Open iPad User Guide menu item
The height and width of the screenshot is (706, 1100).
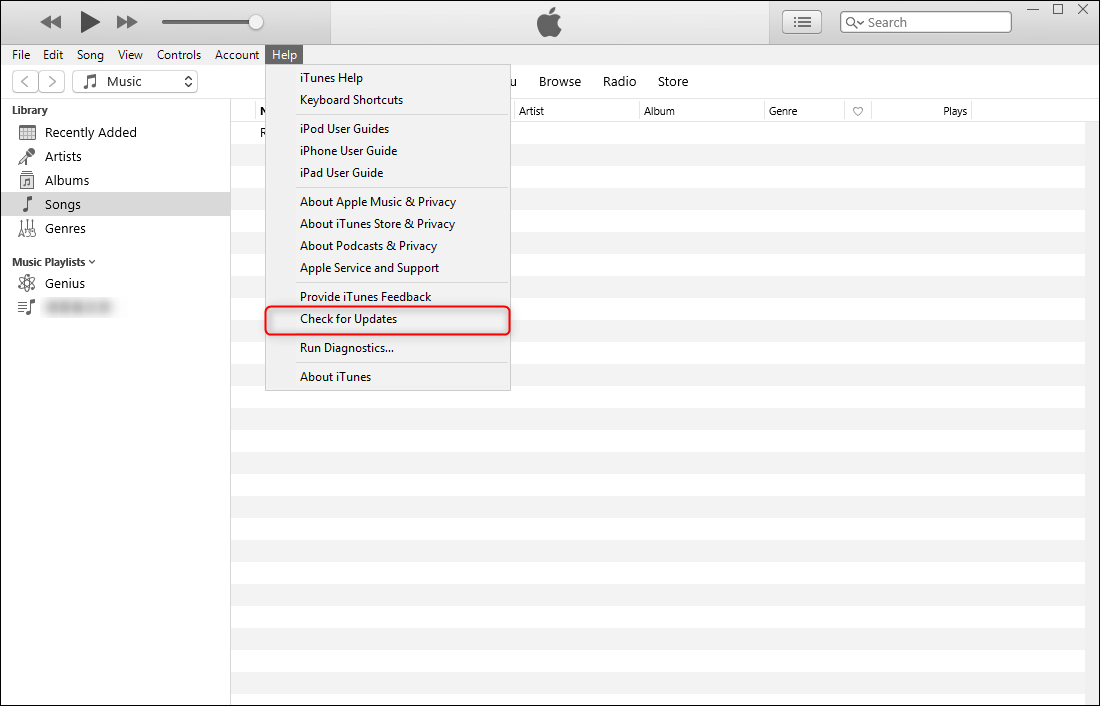[x=387, y=173]
